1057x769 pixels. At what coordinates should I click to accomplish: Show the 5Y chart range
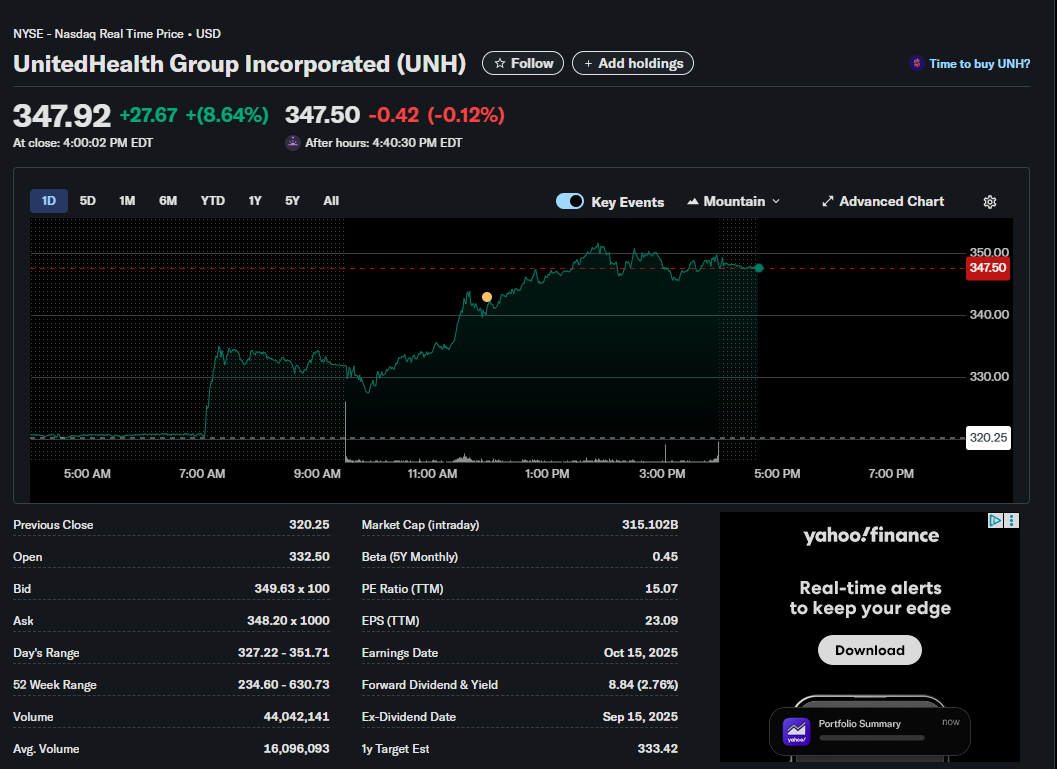tap(292, 201)
